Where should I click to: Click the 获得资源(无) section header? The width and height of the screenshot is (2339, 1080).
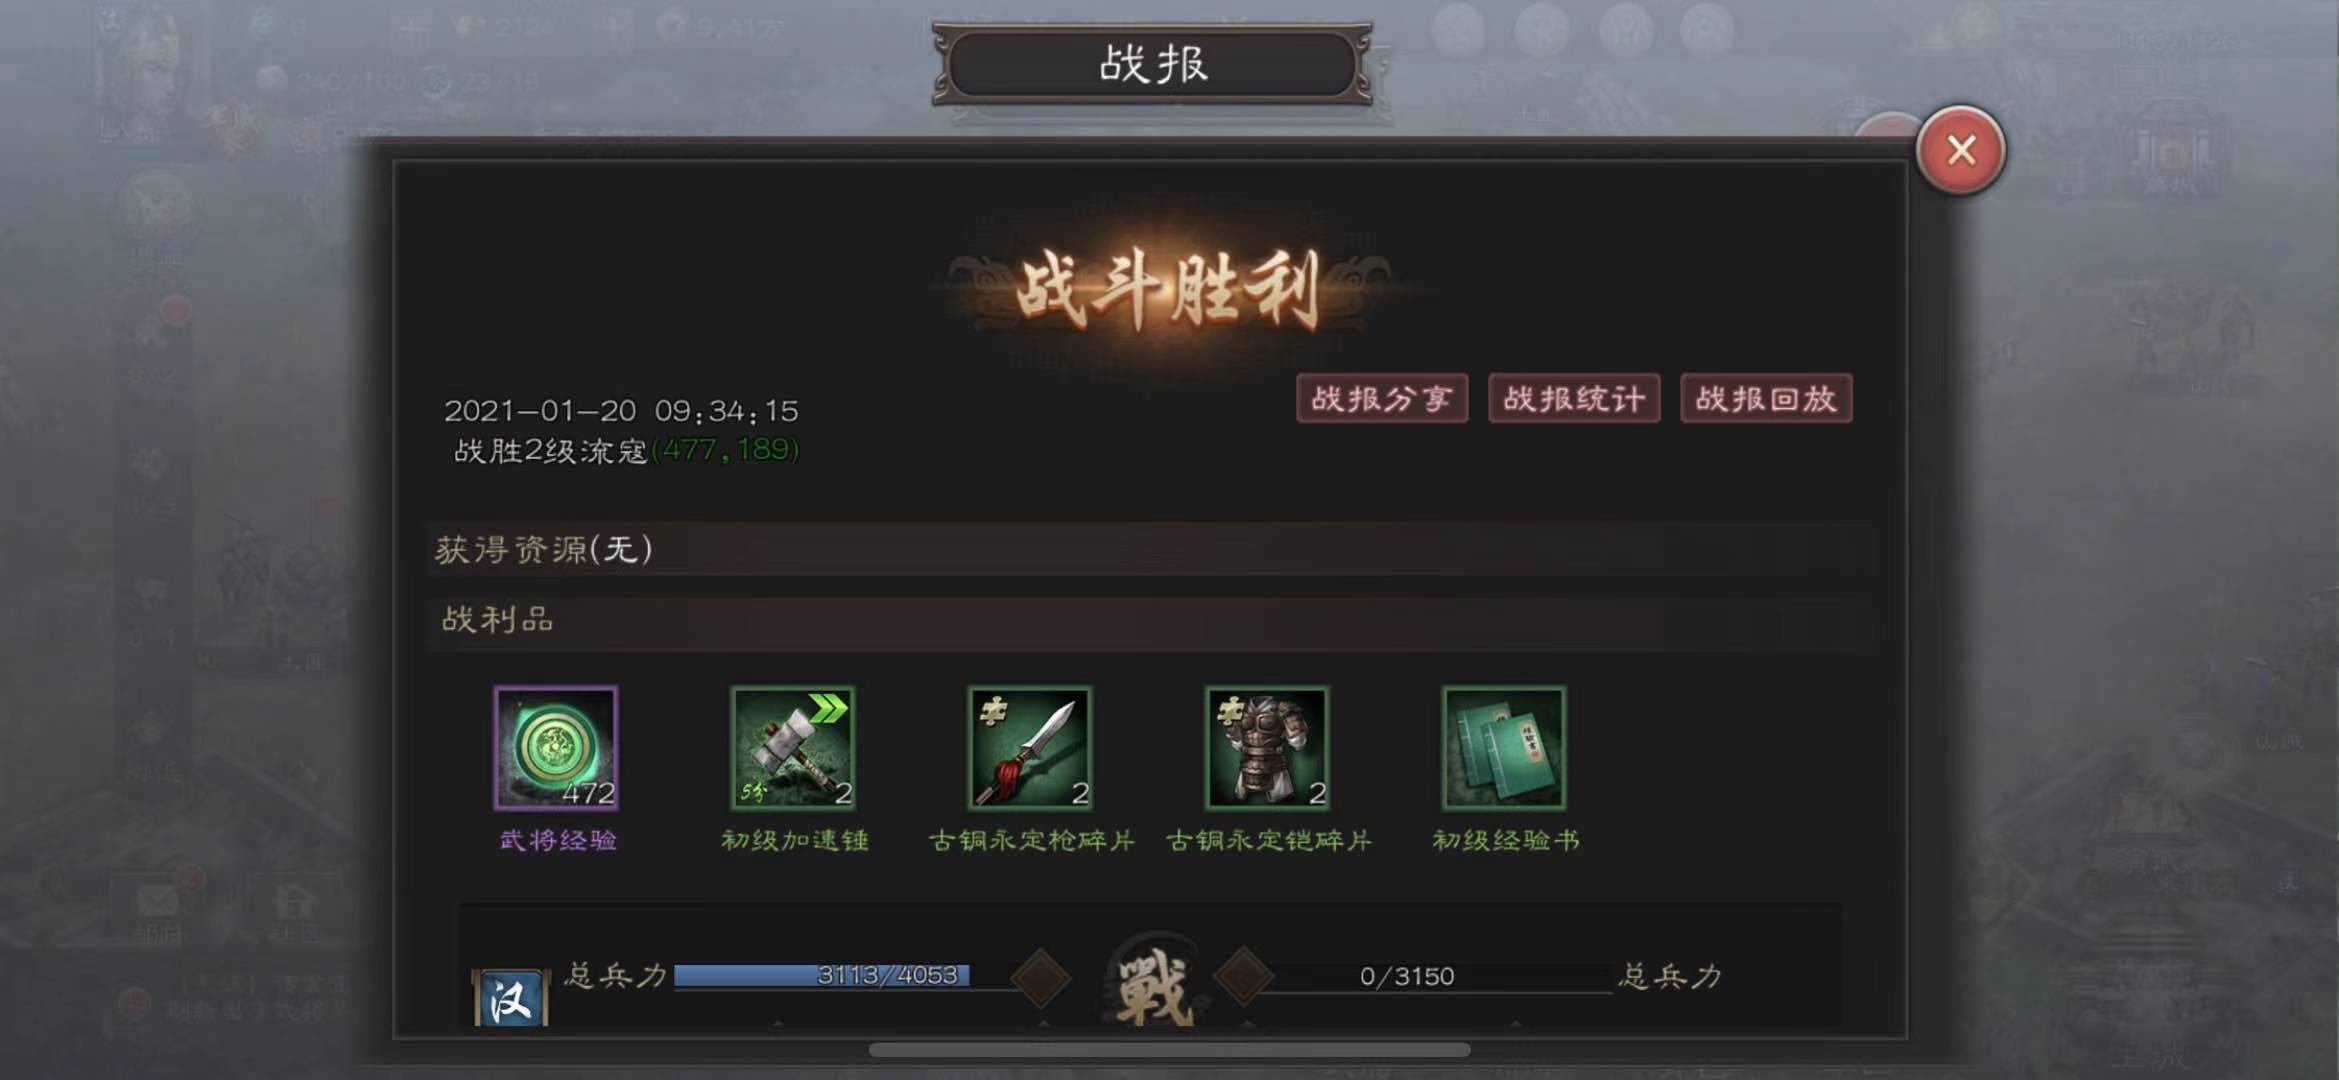(1148, 549)
